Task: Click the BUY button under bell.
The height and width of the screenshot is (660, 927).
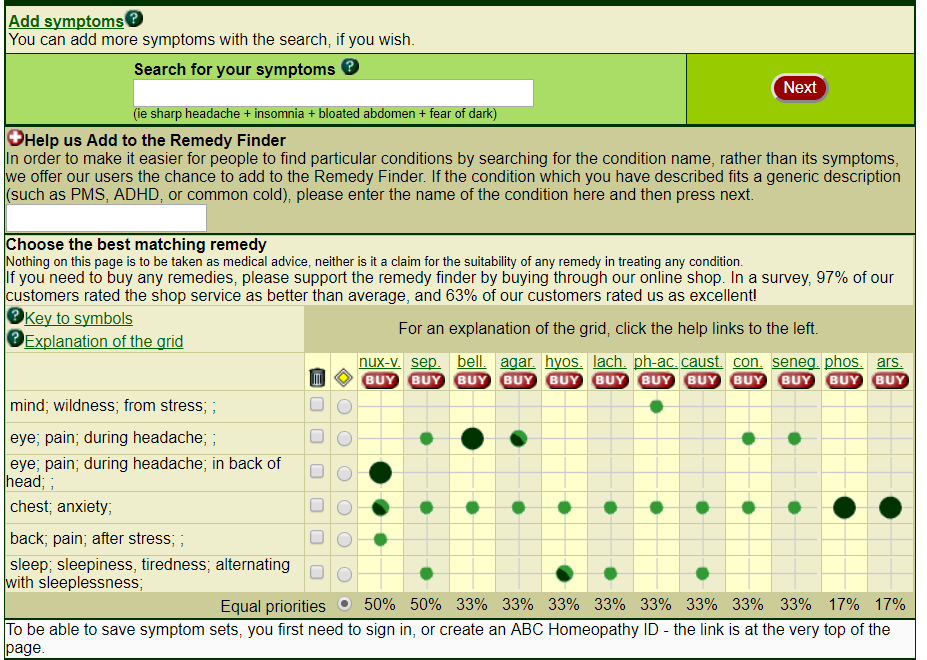Action: [472, 380]
